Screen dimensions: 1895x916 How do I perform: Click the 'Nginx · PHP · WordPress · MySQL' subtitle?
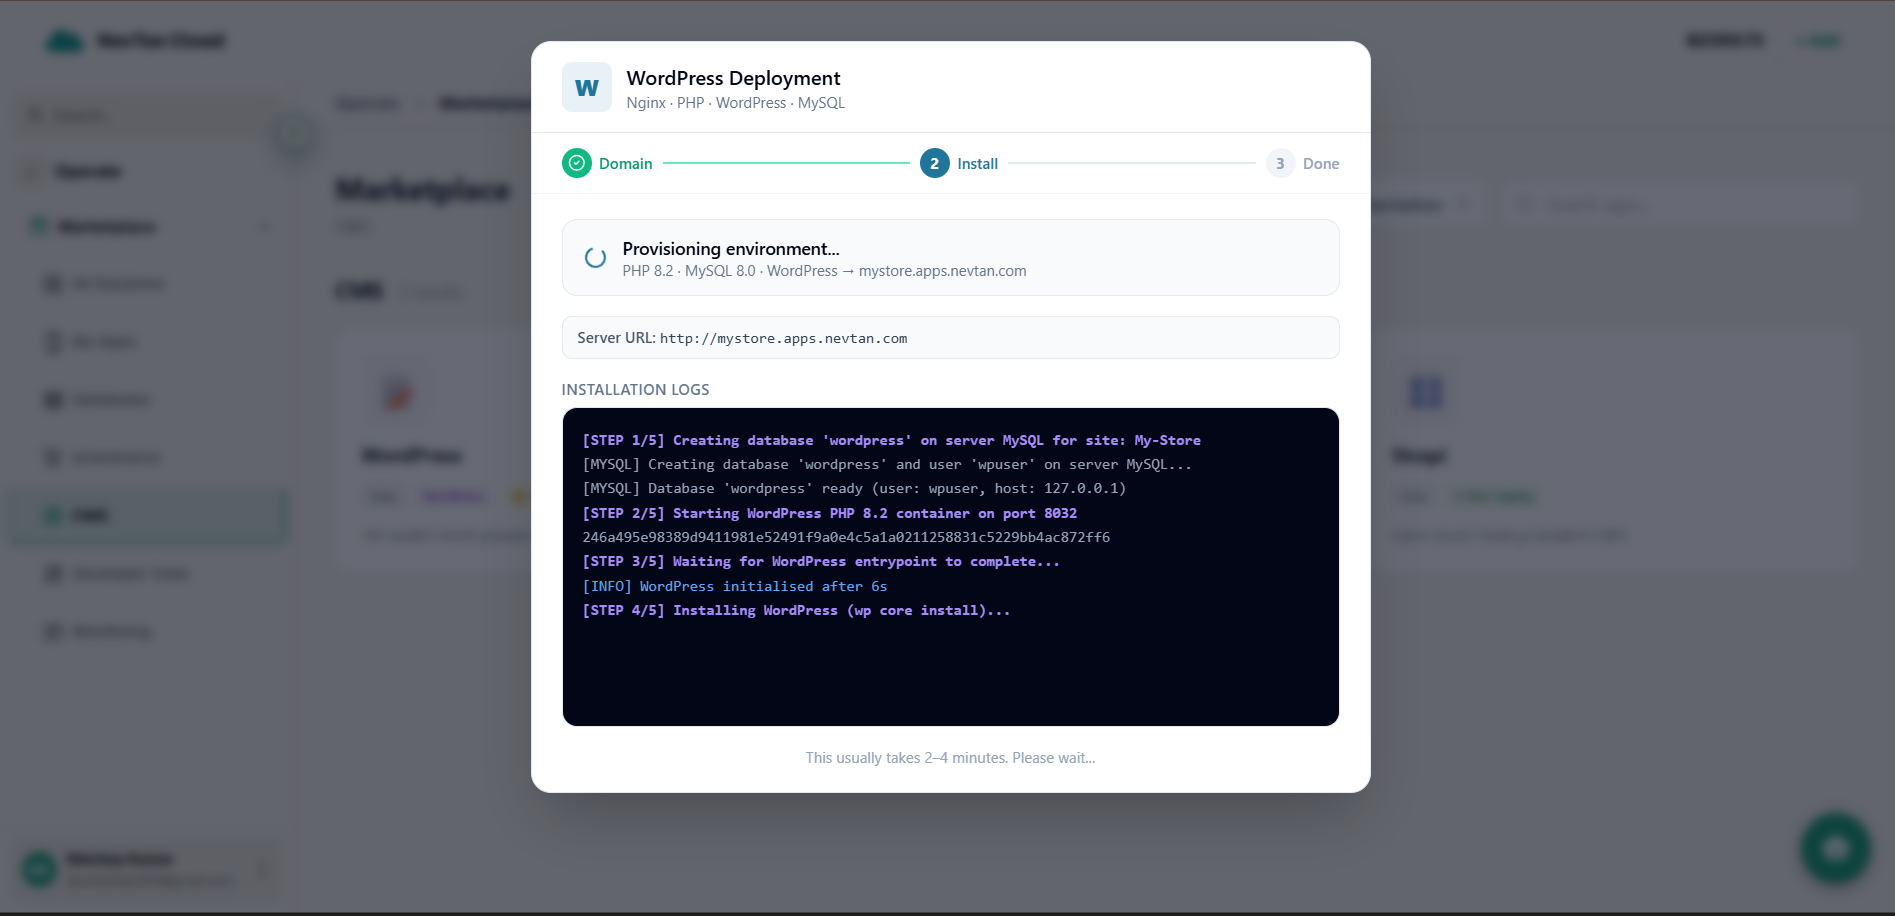[736, 103]
